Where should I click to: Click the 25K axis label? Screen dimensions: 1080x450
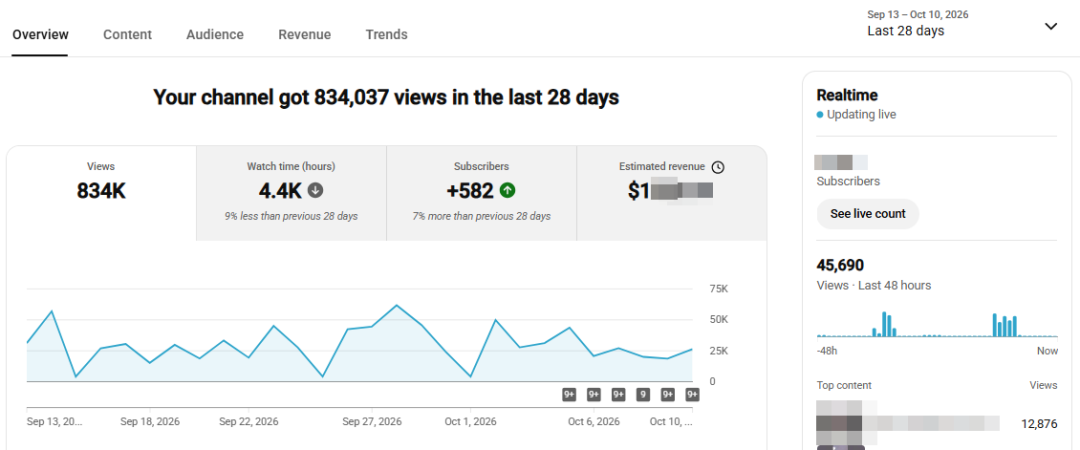(x=718, y=351)
